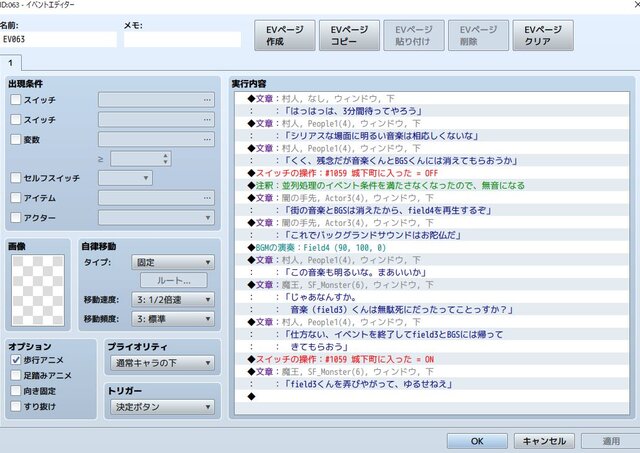Image resolution: width=640 pixels, height=453 pixels.
Task: Select the BGMの演奏 Field4 command line
Action: click(x=432, y=248)
